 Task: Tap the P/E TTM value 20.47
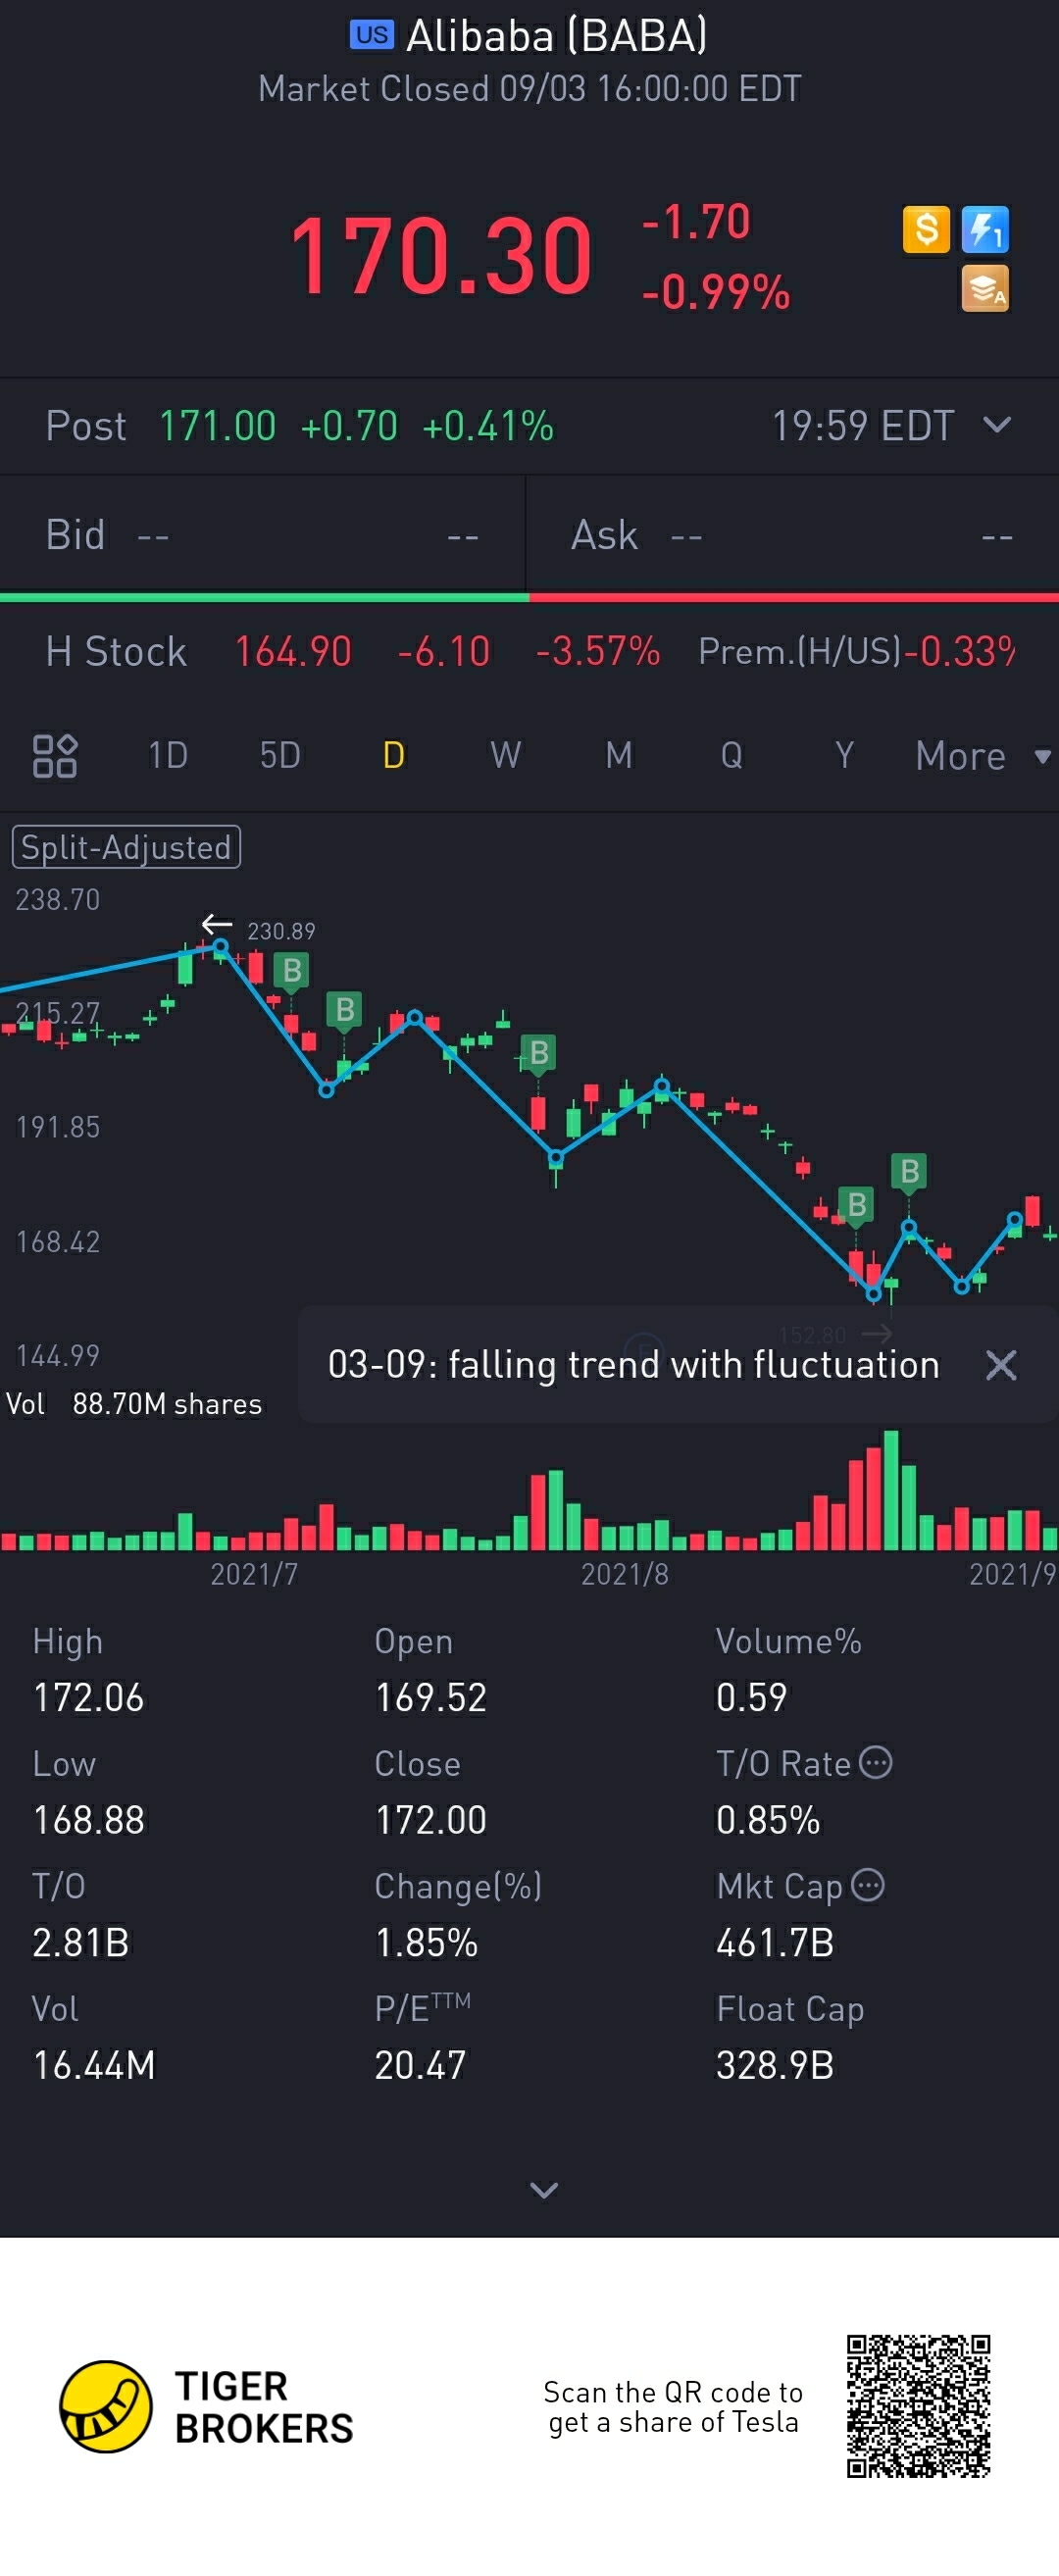420,2065
